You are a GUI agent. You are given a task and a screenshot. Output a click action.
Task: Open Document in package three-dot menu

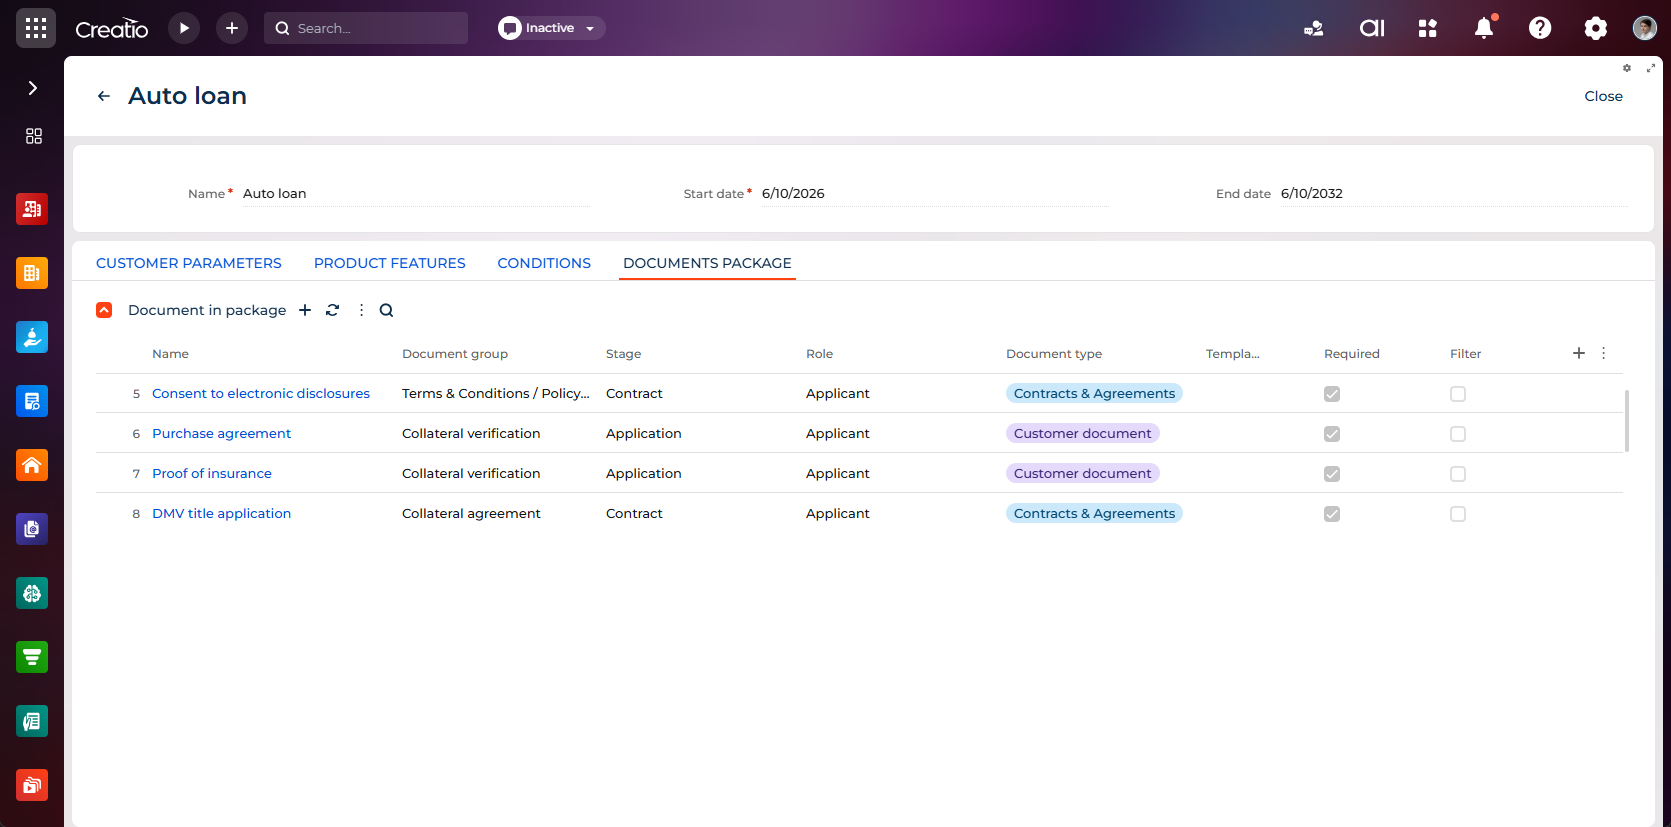tap(361, 310)
